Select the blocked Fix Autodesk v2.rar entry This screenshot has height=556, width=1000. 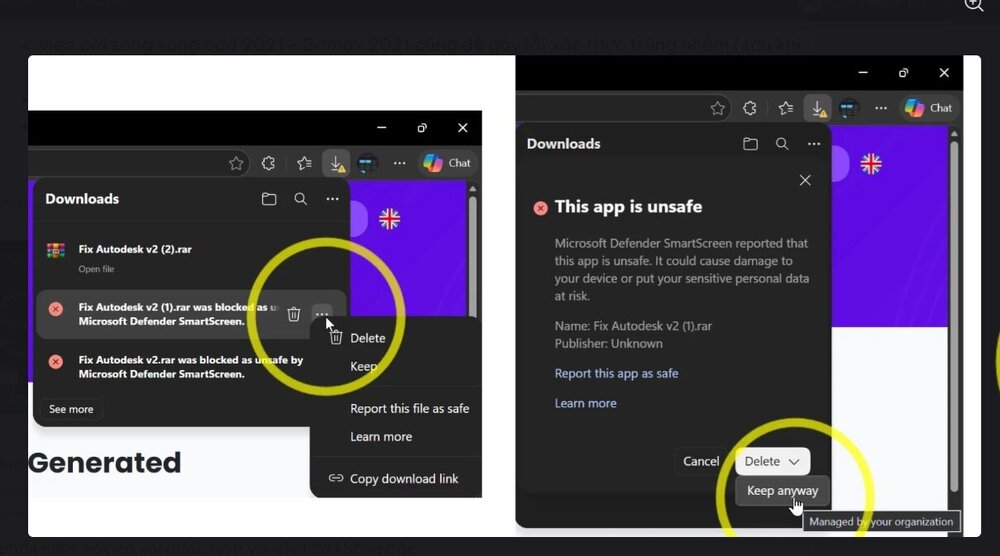pyautogui.click(x=190, y=367)
